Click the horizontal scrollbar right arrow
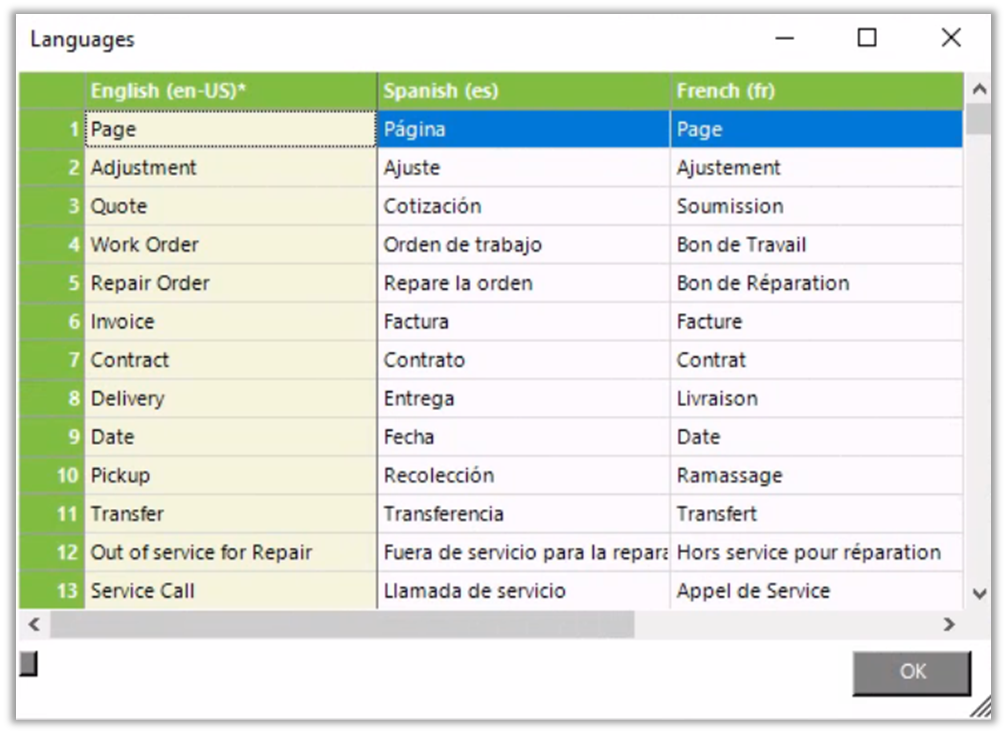Image resolution: width=1007 pixels, height=734 pixels. (x=949, y=624)
